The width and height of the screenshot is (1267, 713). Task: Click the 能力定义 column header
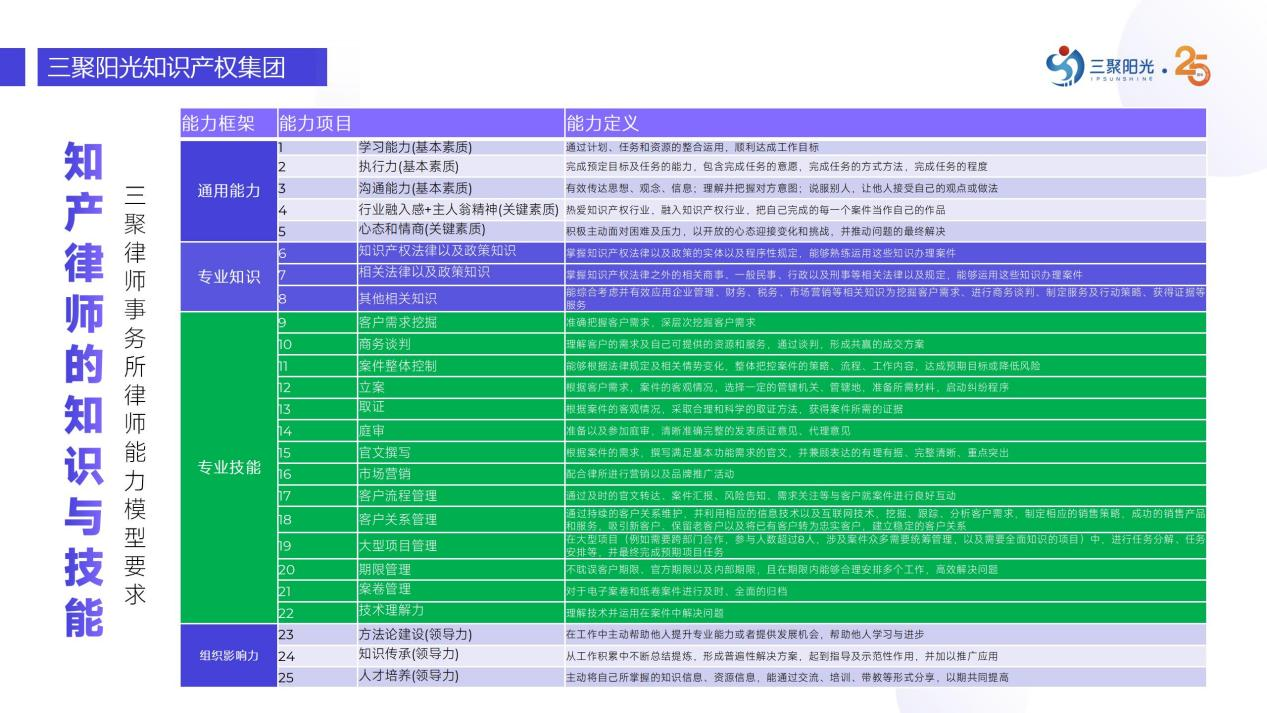(885, 124)
